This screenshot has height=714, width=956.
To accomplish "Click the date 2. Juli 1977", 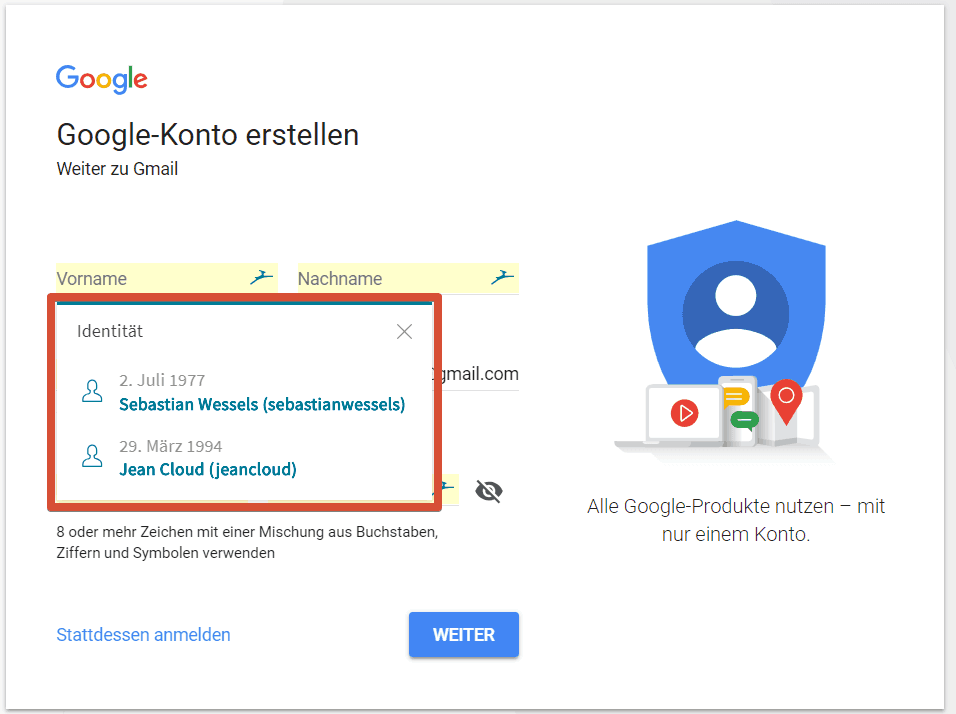I will pyautogui.click(x=162, y=380).
